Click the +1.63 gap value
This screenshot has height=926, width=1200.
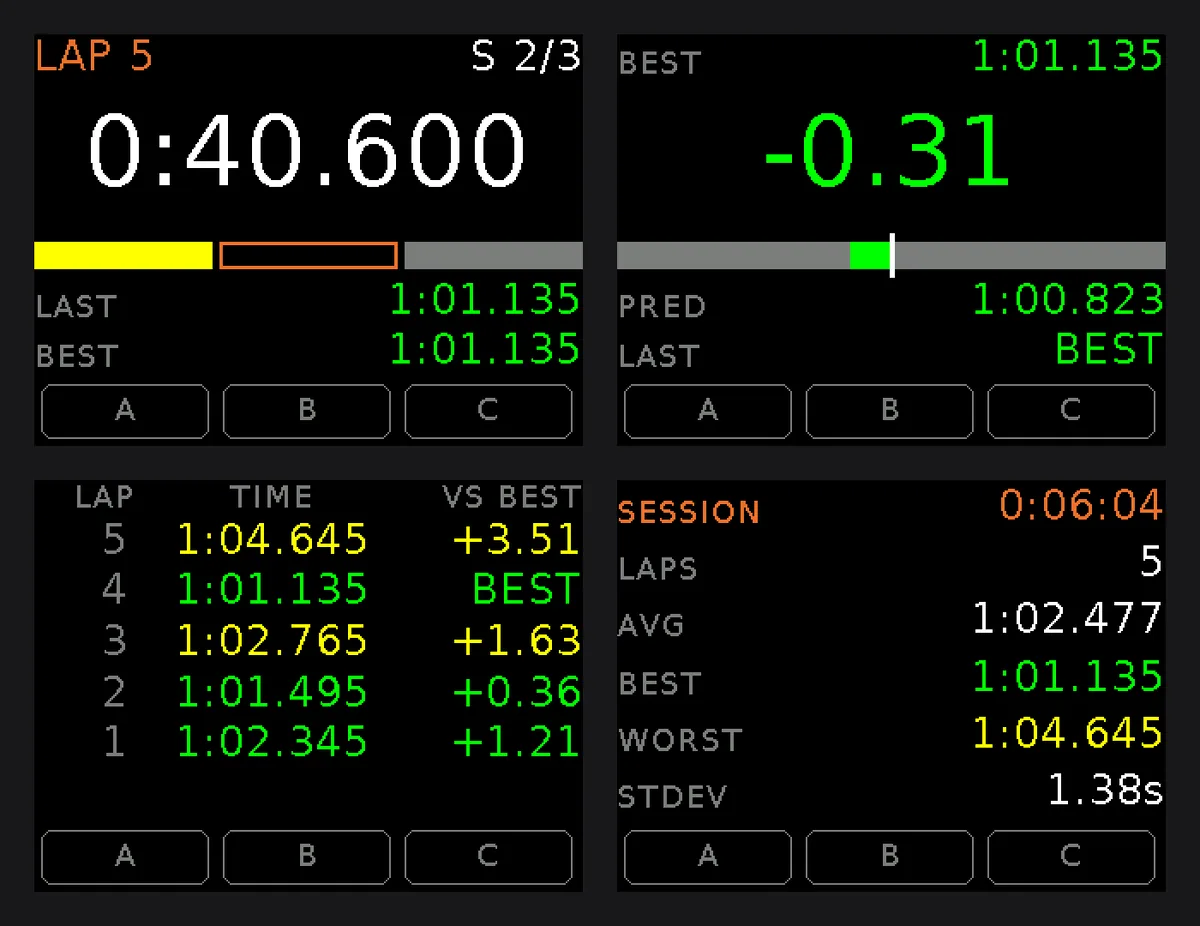click(516, 640)
